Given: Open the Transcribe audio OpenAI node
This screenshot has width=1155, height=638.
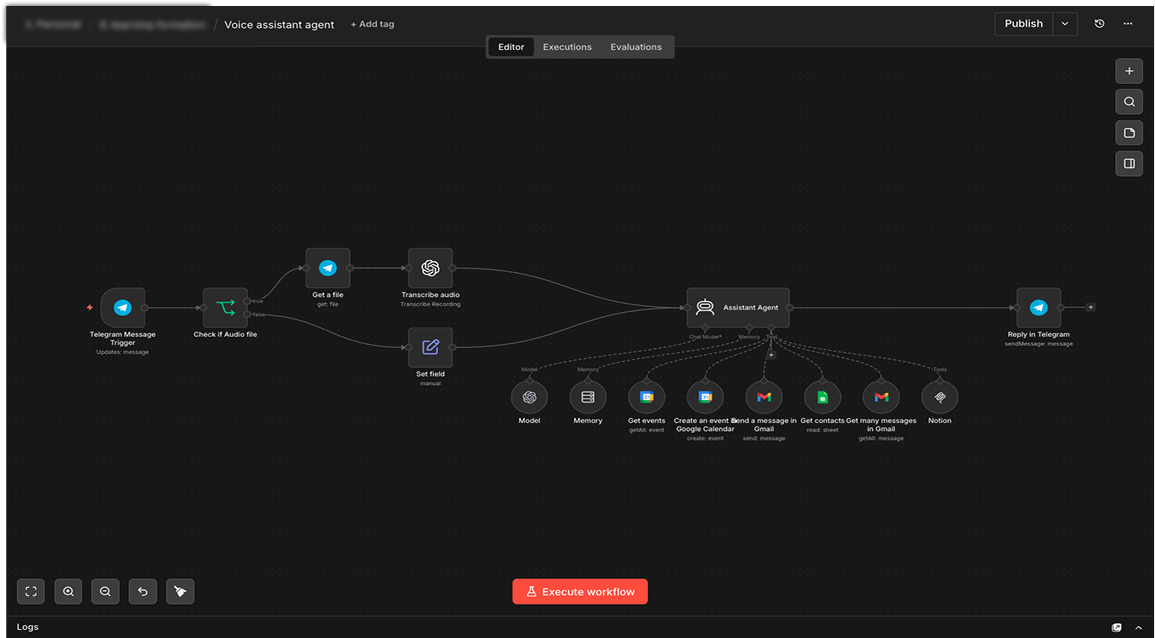Looking at the screenshot, I should [430, 268].
